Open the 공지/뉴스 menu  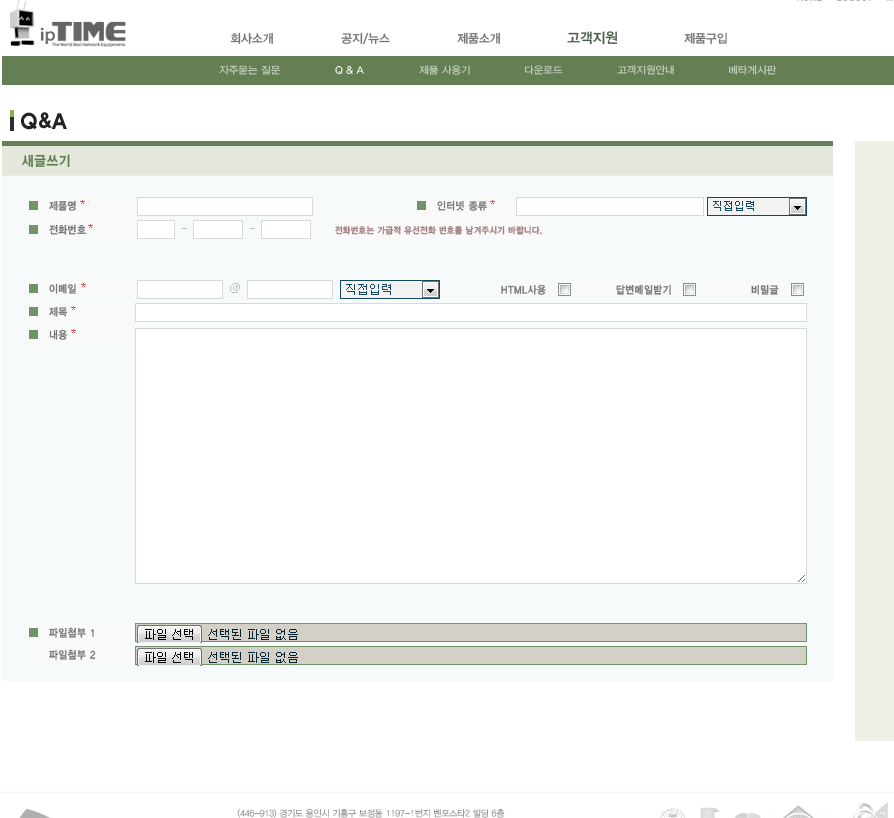365,38
